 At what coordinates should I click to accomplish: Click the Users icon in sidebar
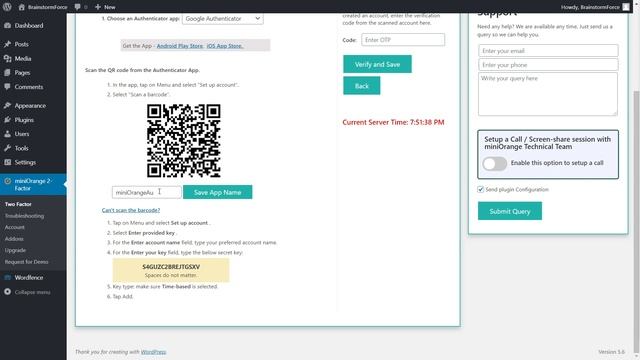pyautogui.click(x=7, y=134)
